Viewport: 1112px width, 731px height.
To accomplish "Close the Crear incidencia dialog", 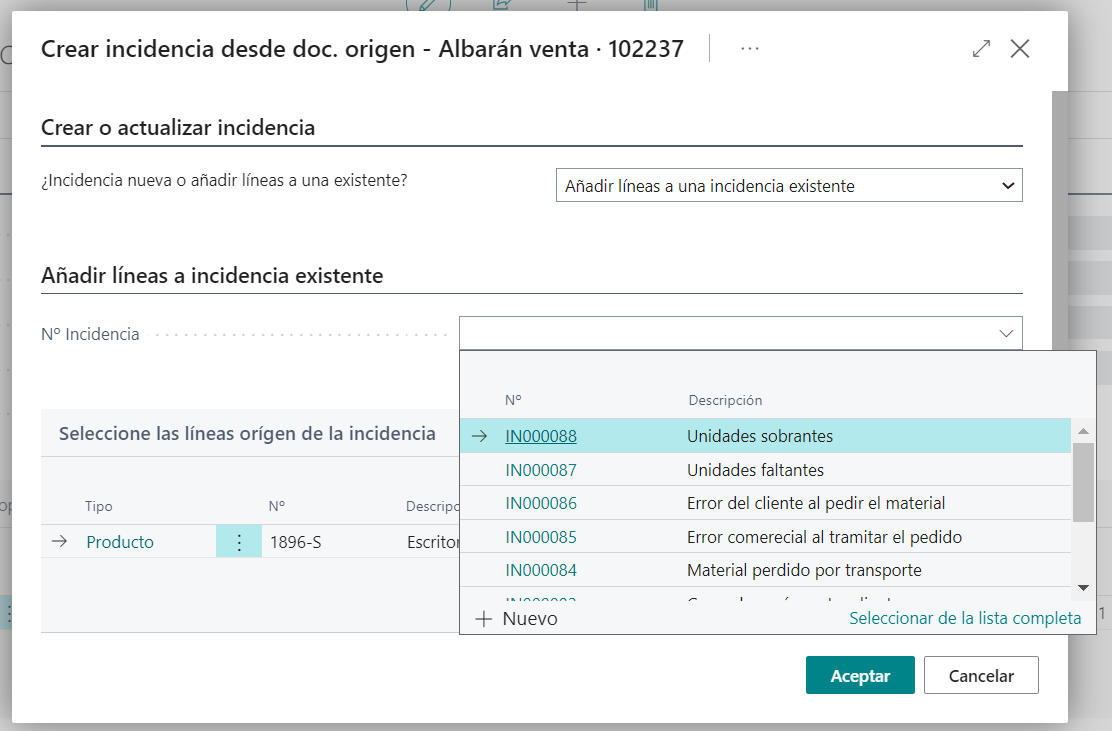I will pos(1020,48).
